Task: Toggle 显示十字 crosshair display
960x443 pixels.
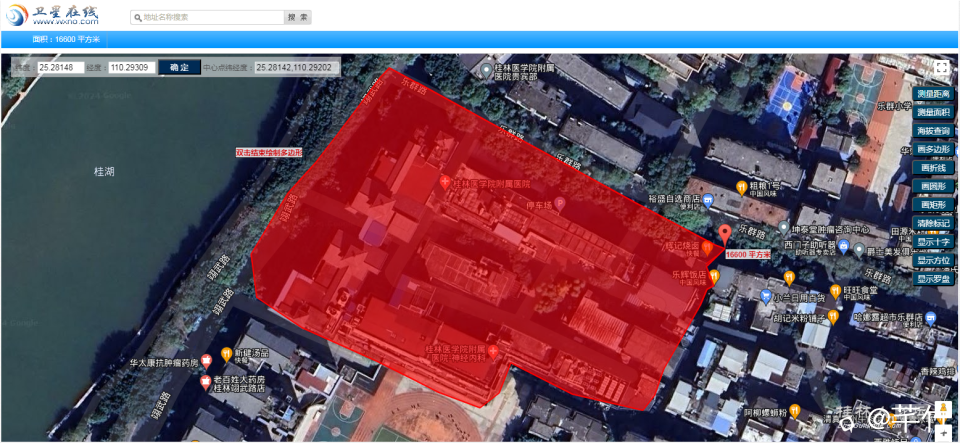Action: [x=934, y=242]
